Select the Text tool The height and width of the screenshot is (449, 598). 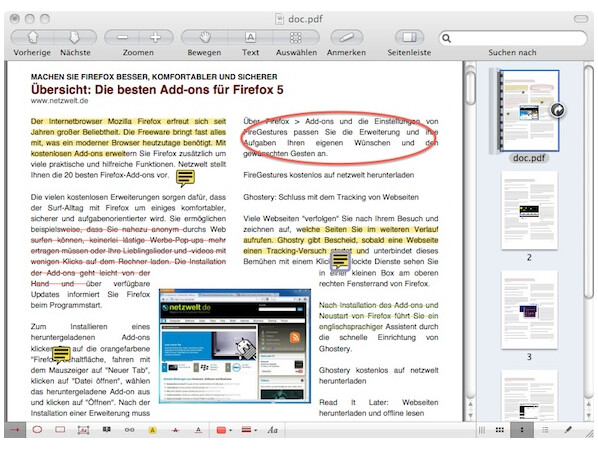[x=250, y=37]
